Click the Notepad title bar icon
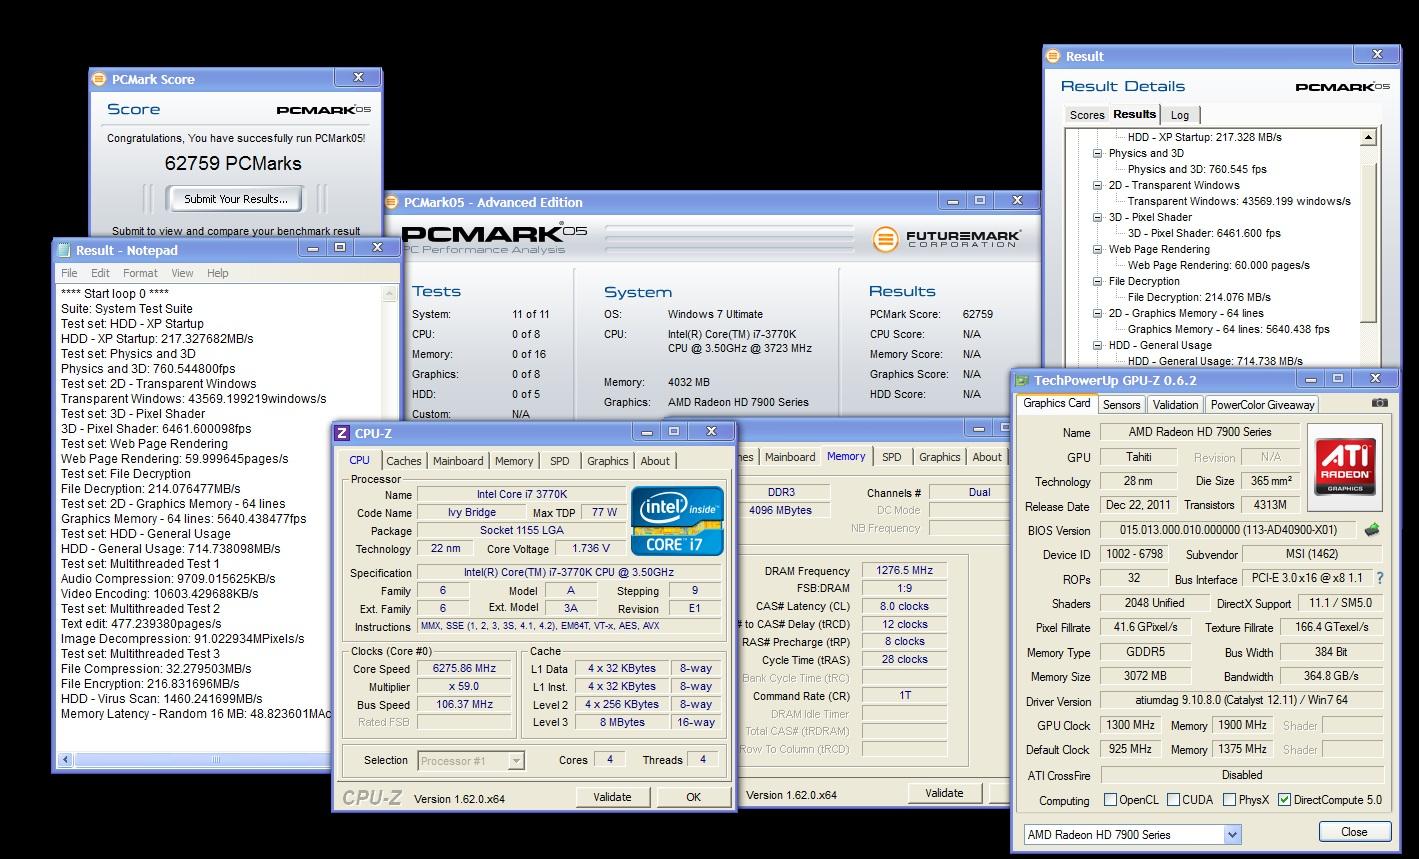Screen dimensions: 1419x859 point(65,250)
